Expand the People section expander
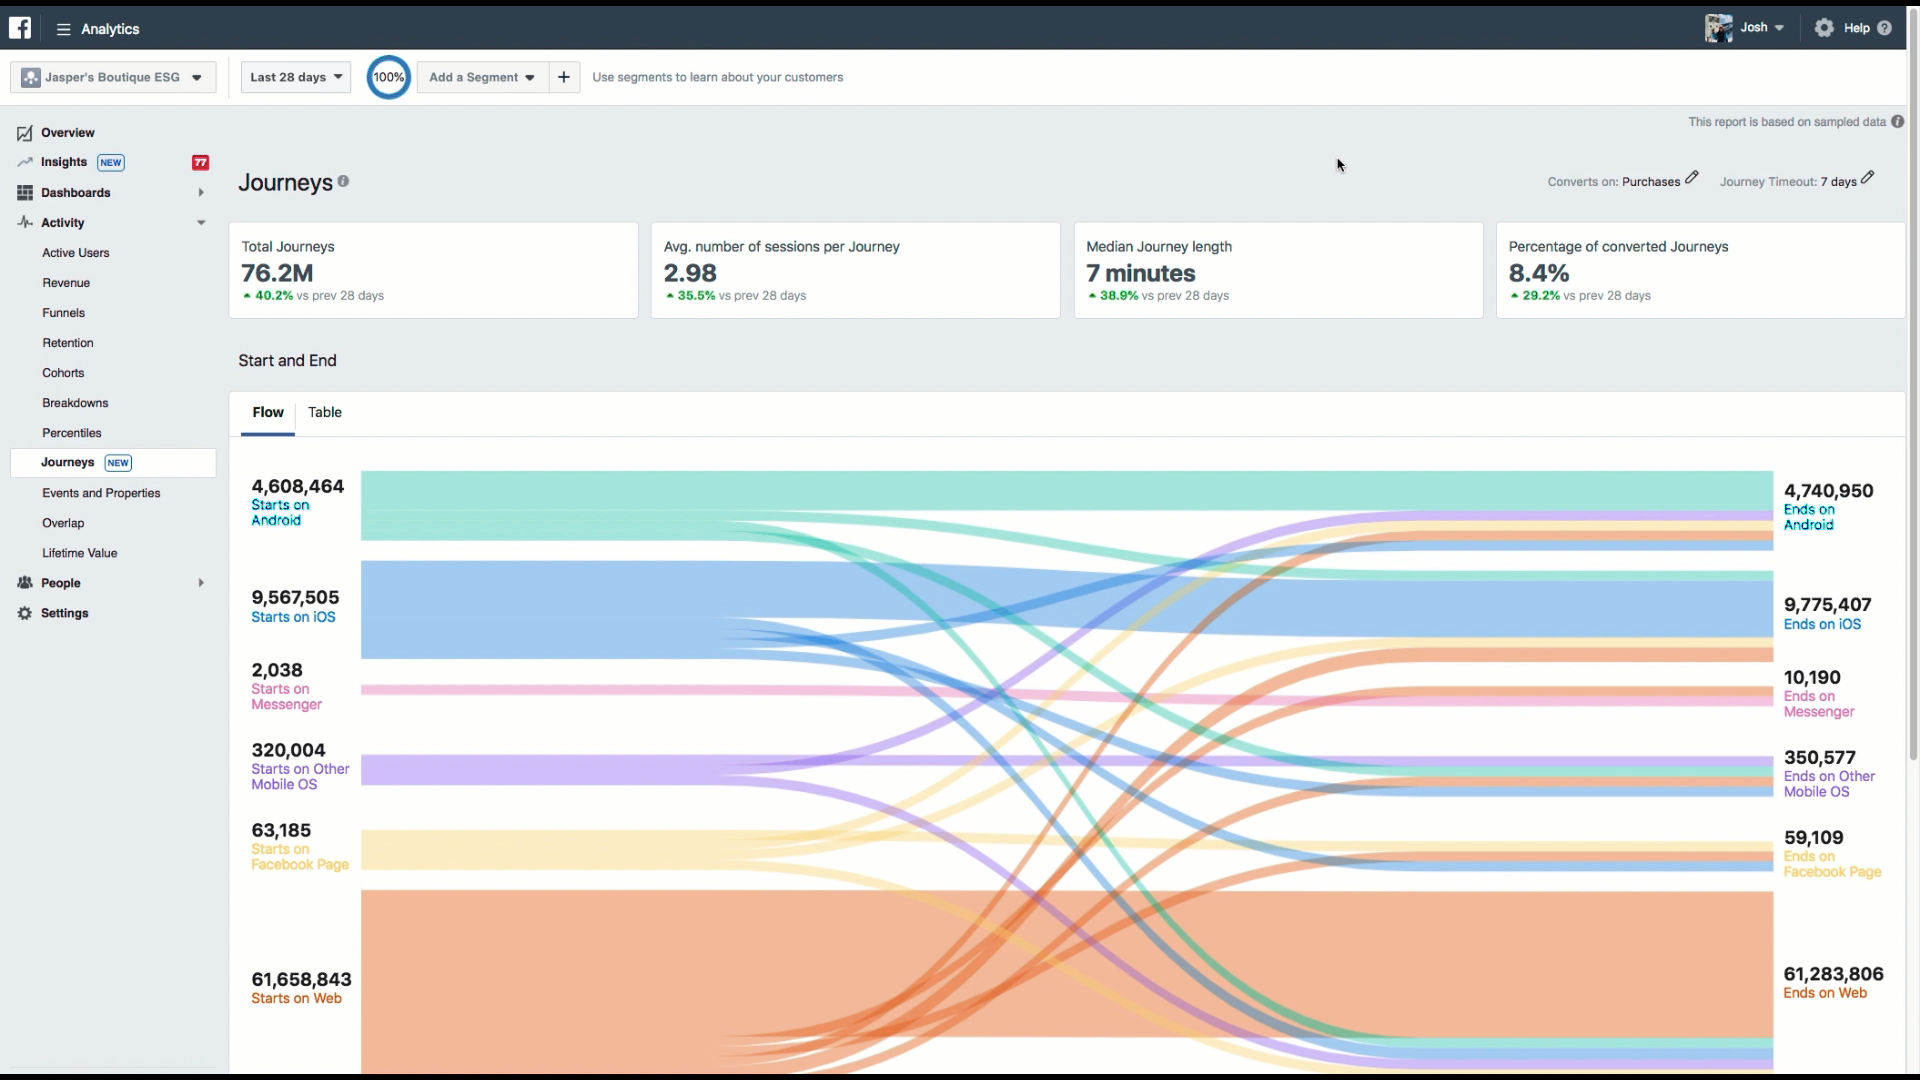 [x=200, y=583]
